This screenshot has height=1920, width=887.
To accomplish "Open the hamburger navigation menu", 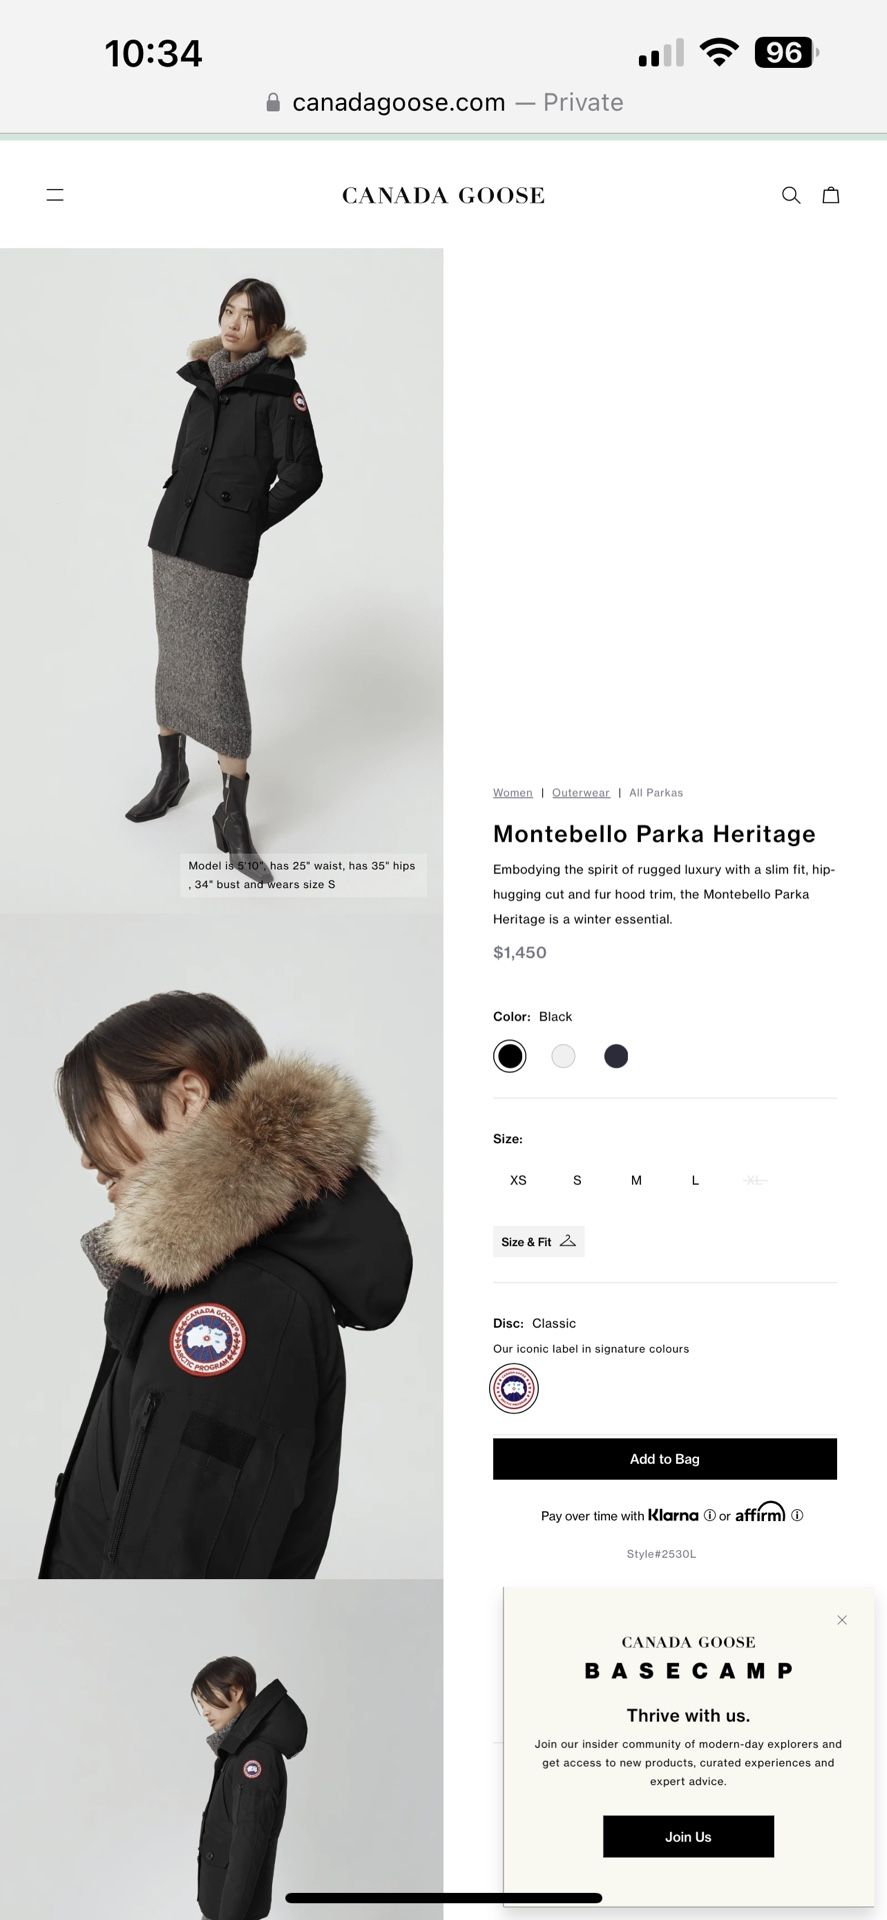I will [55, 195].
